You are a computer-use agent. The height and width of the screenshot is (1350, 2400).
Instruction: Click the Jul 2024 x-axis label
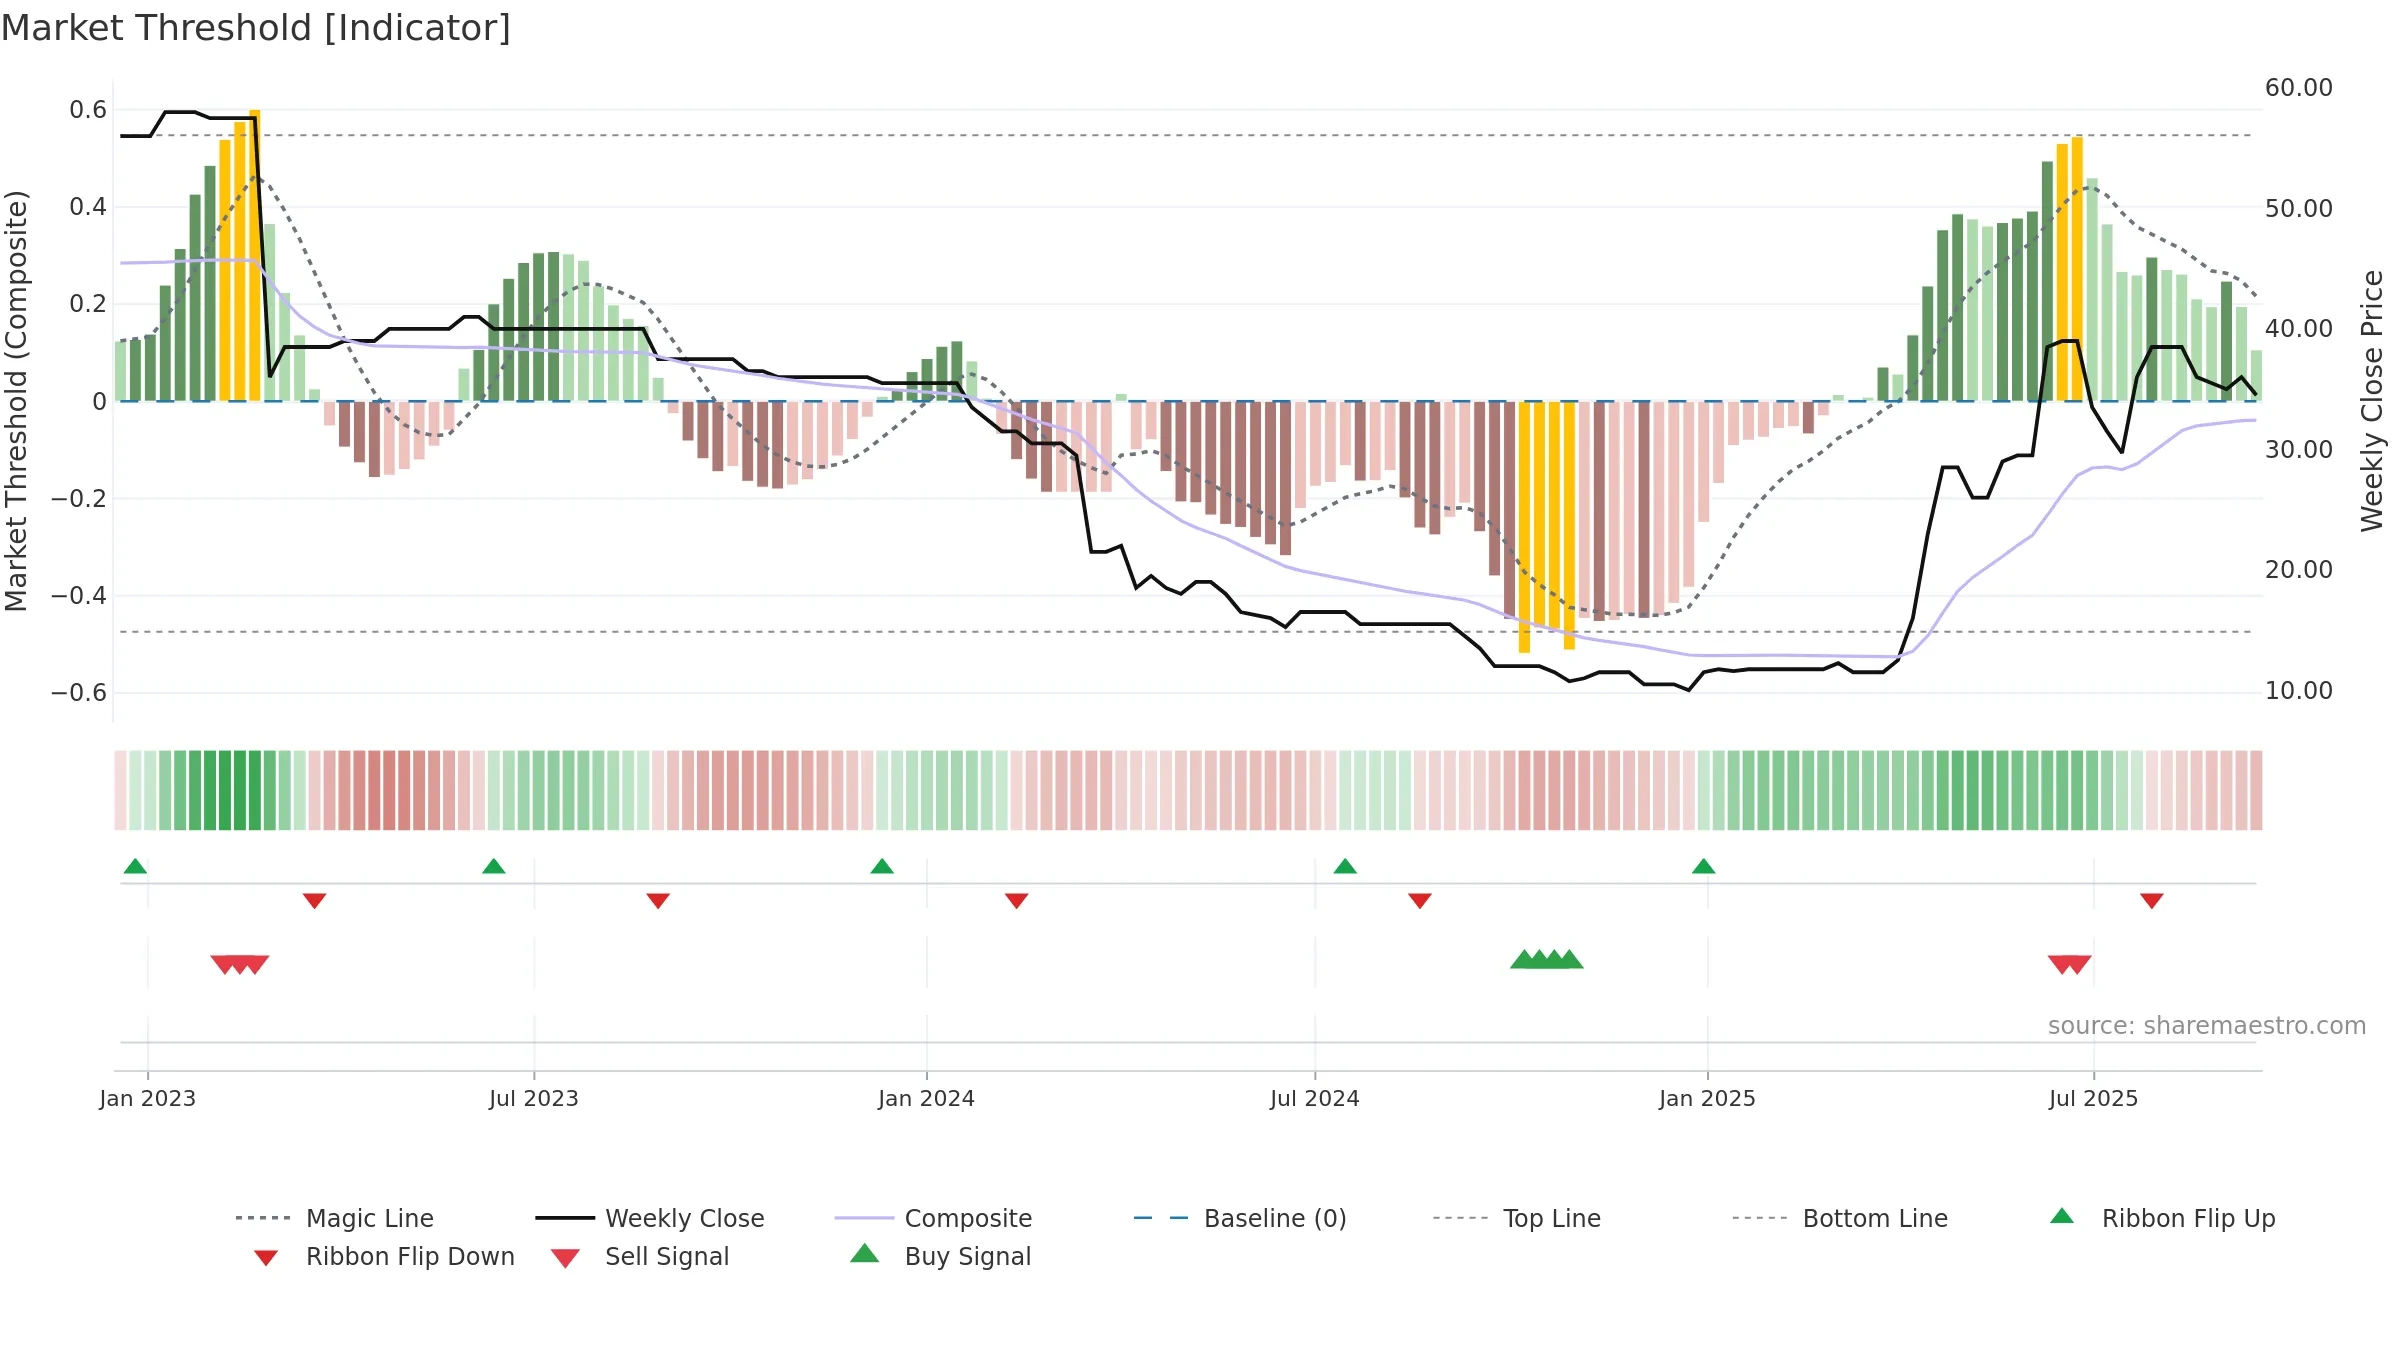tap(1315, 1098)
